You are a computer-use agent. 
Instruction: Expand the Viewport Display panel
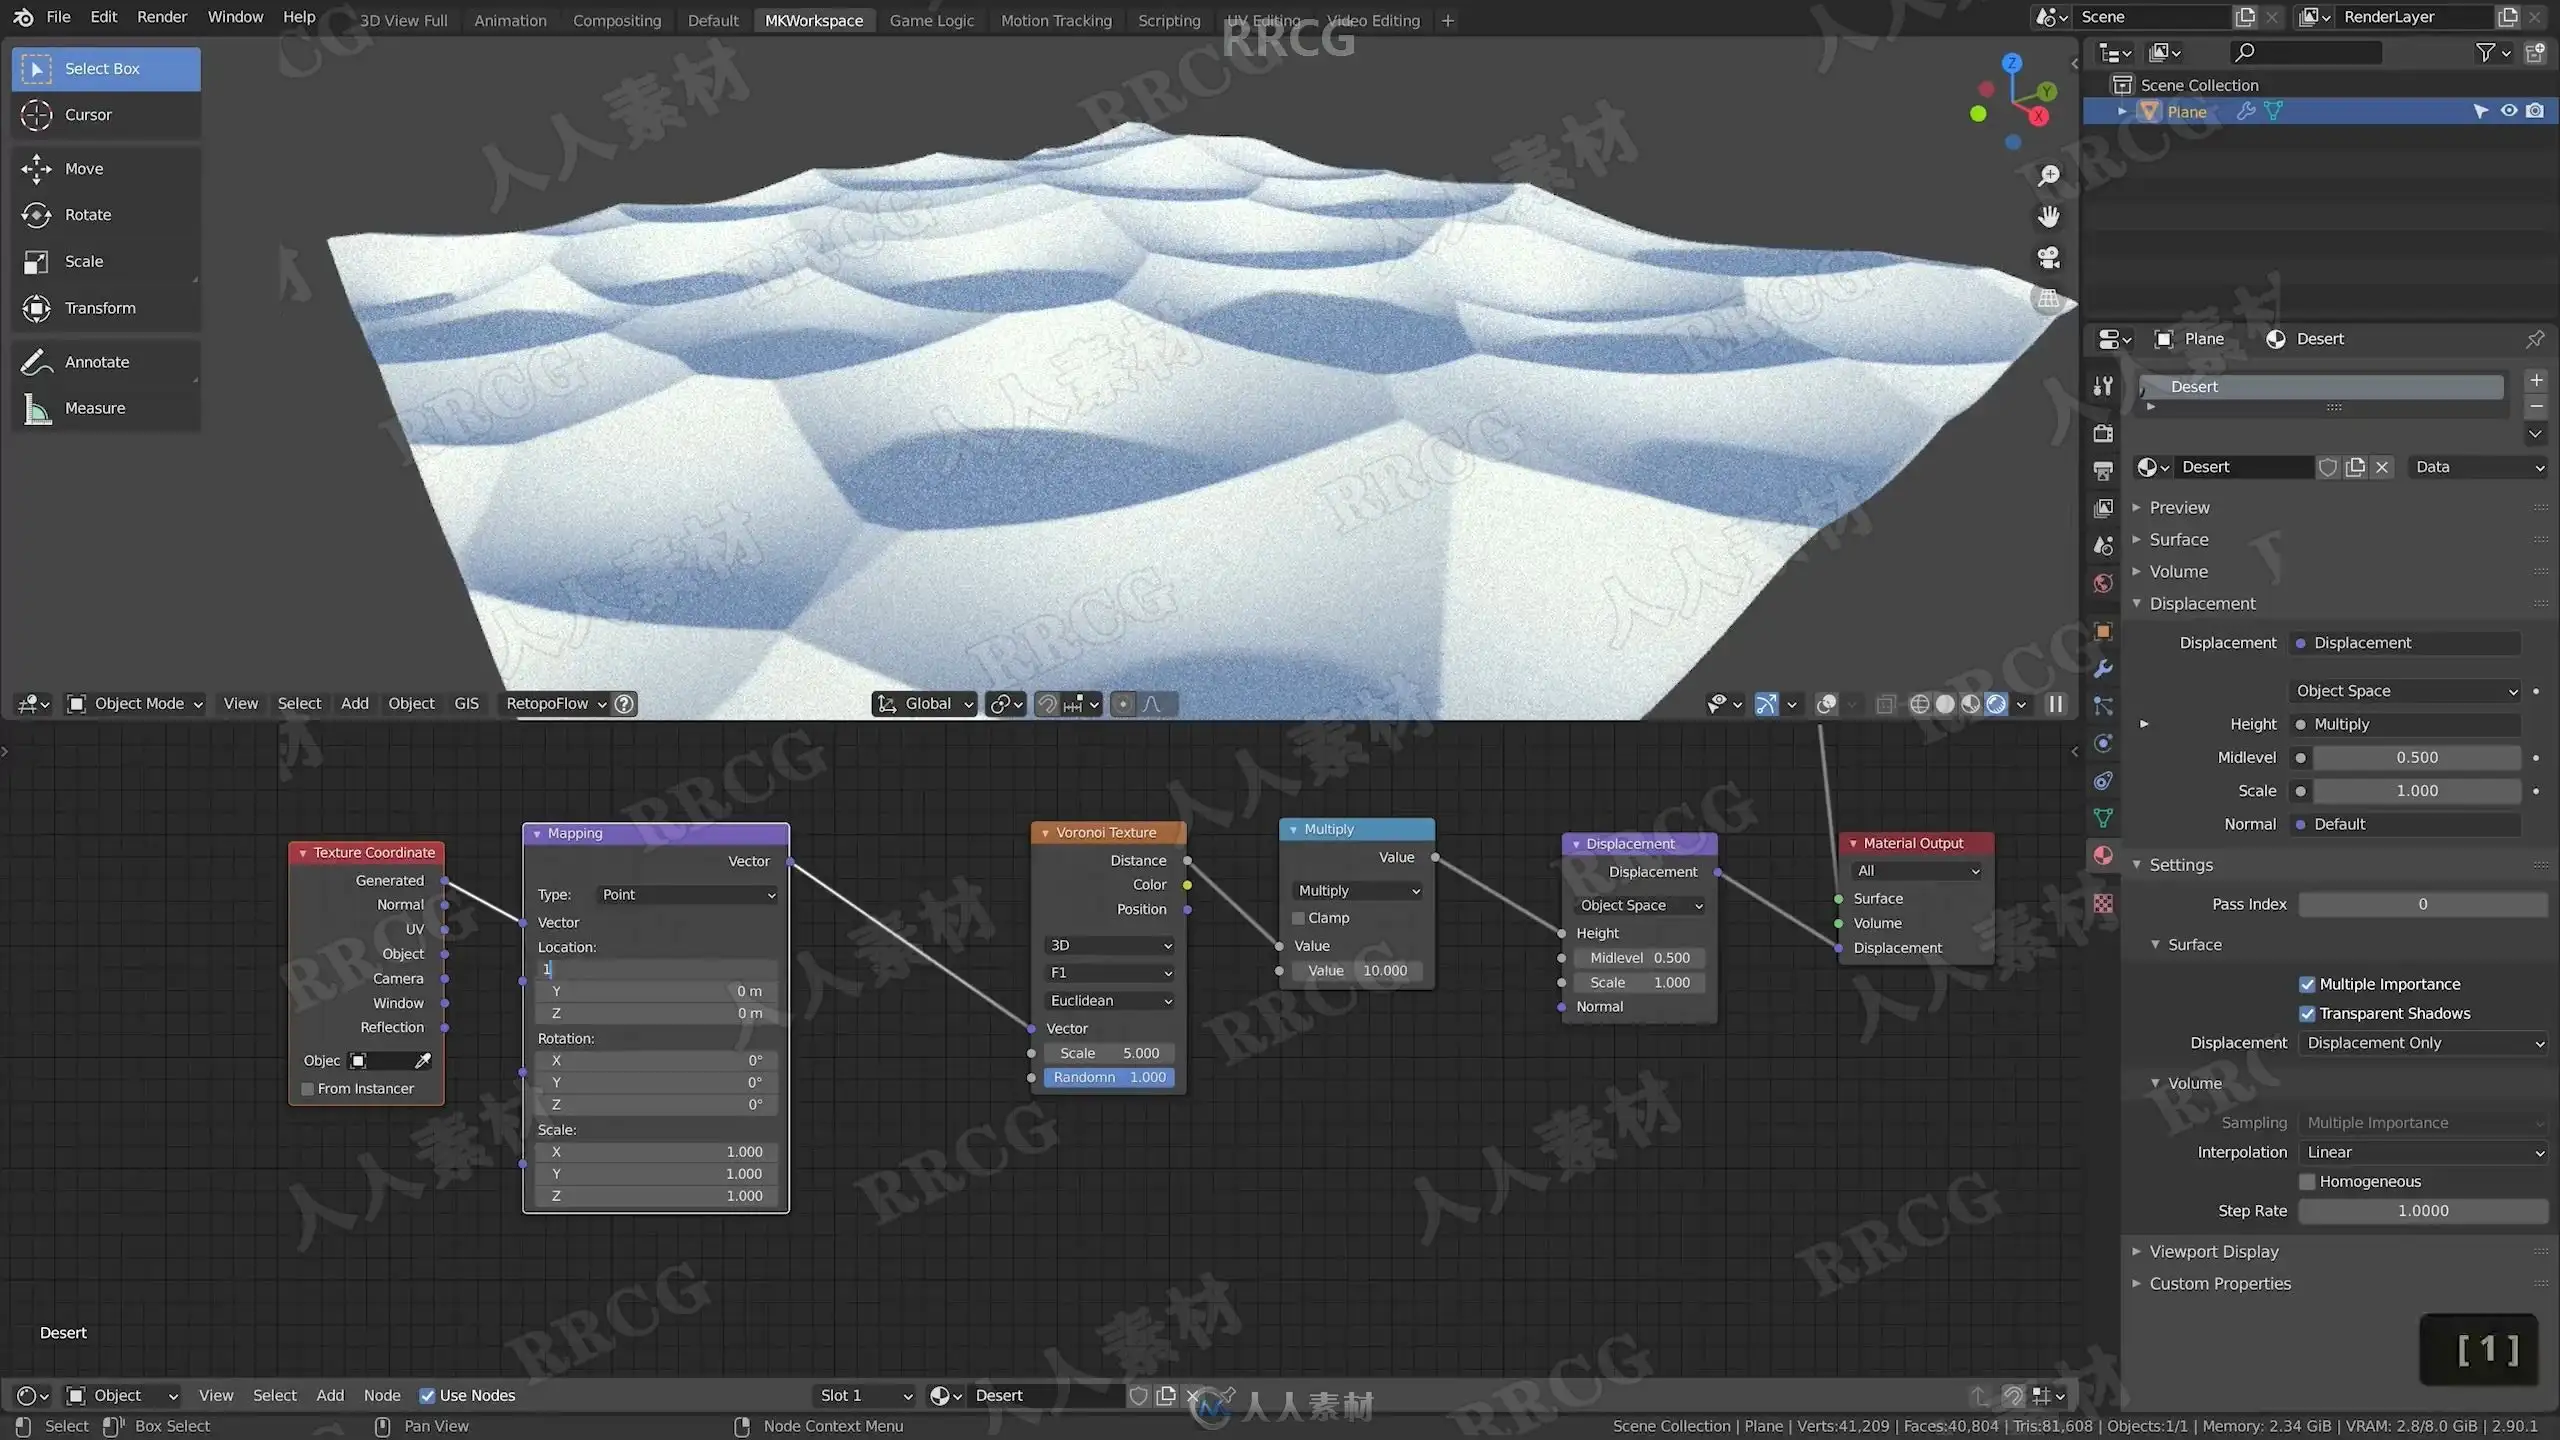pos(2213,1251)
